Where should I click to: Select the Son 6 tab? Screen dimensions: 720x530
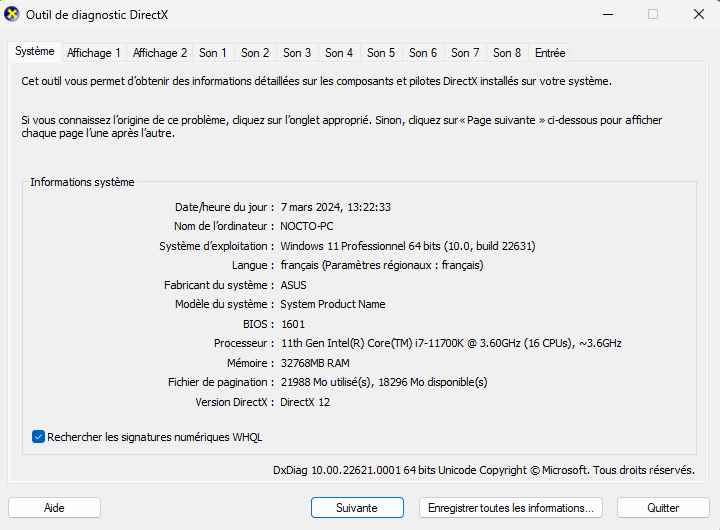pyautogui.click(x=423, y=53)
